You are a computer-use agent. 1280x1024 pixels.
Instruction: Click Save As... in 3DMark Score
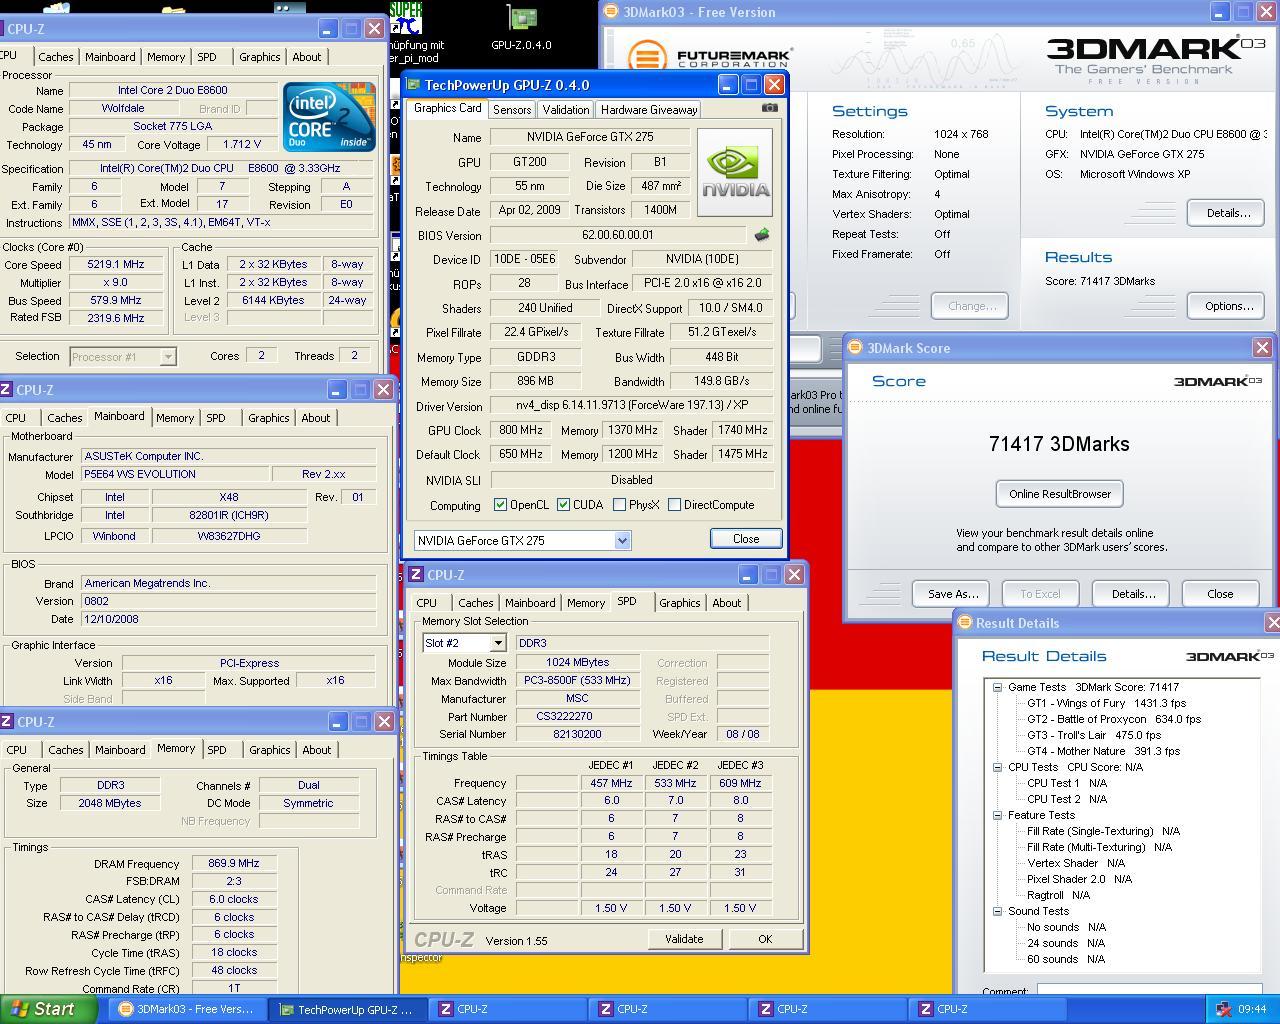pyautogui.click(x=952, y=594)
